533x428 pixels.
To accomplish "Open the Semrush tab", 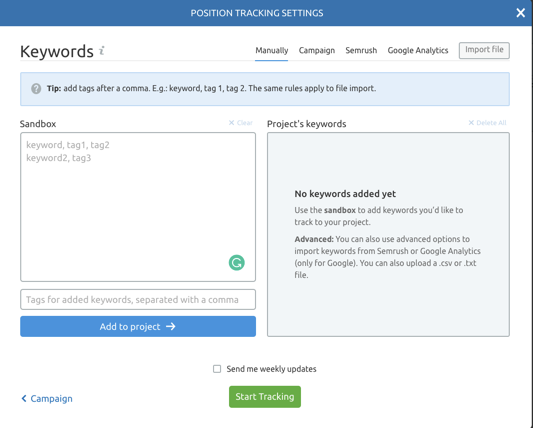I will coord(361,50).
